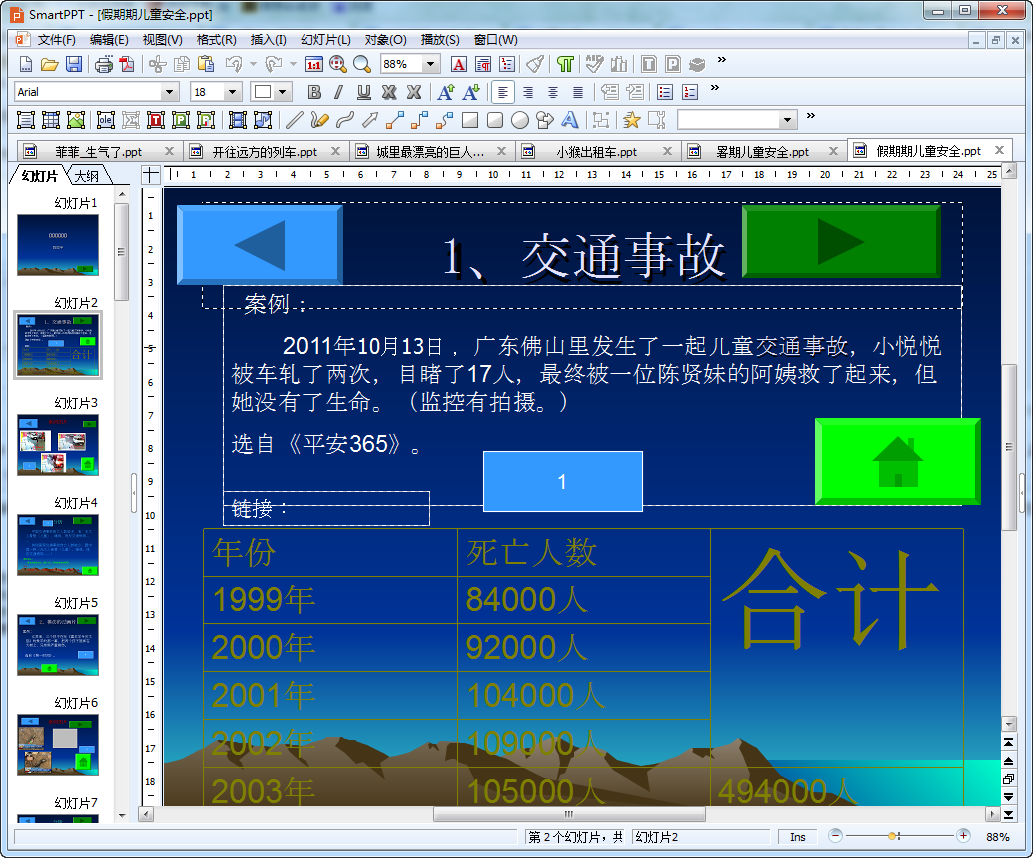1033x858 pixels.
Task: Select the 幻灯片3 thumbnail
Action: (58, 445)
